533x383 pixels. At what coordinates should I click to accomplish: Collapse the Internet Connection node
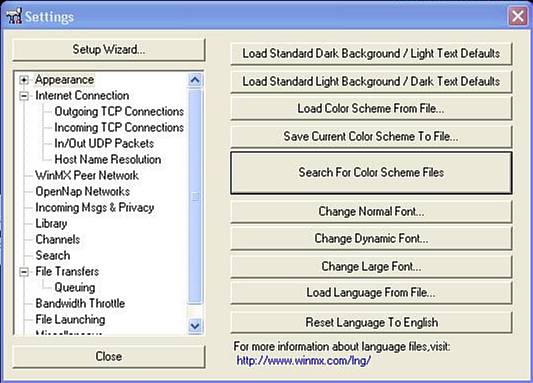24,96
